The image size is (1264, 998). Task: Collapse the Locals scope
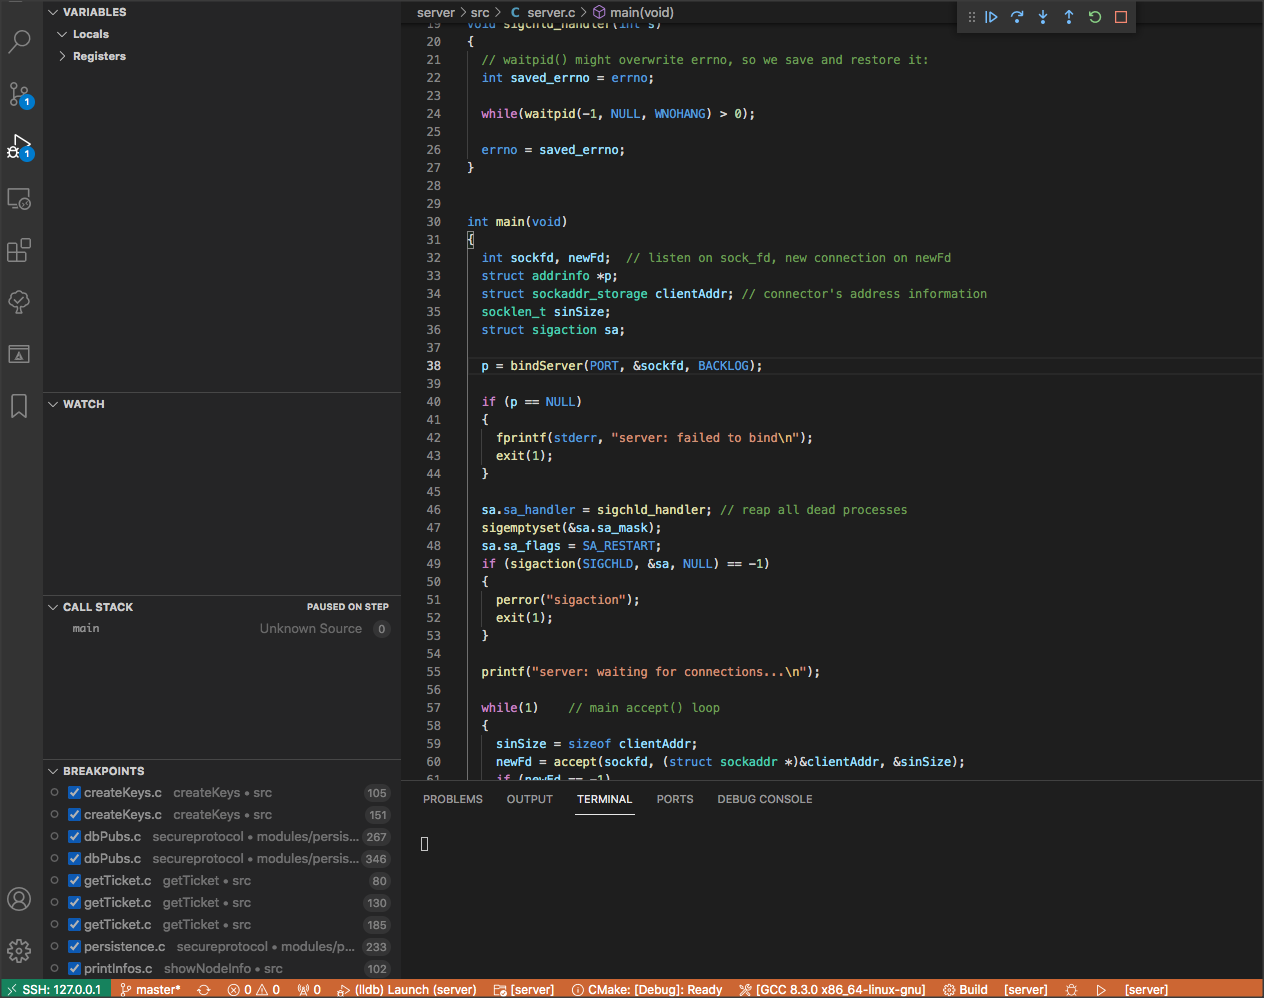click(62, 34)
